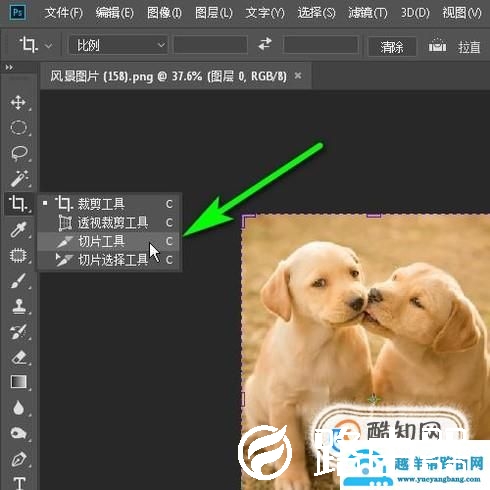Click the crop width input field
This screenshot has width=490, height=490.
pos(210,45)
